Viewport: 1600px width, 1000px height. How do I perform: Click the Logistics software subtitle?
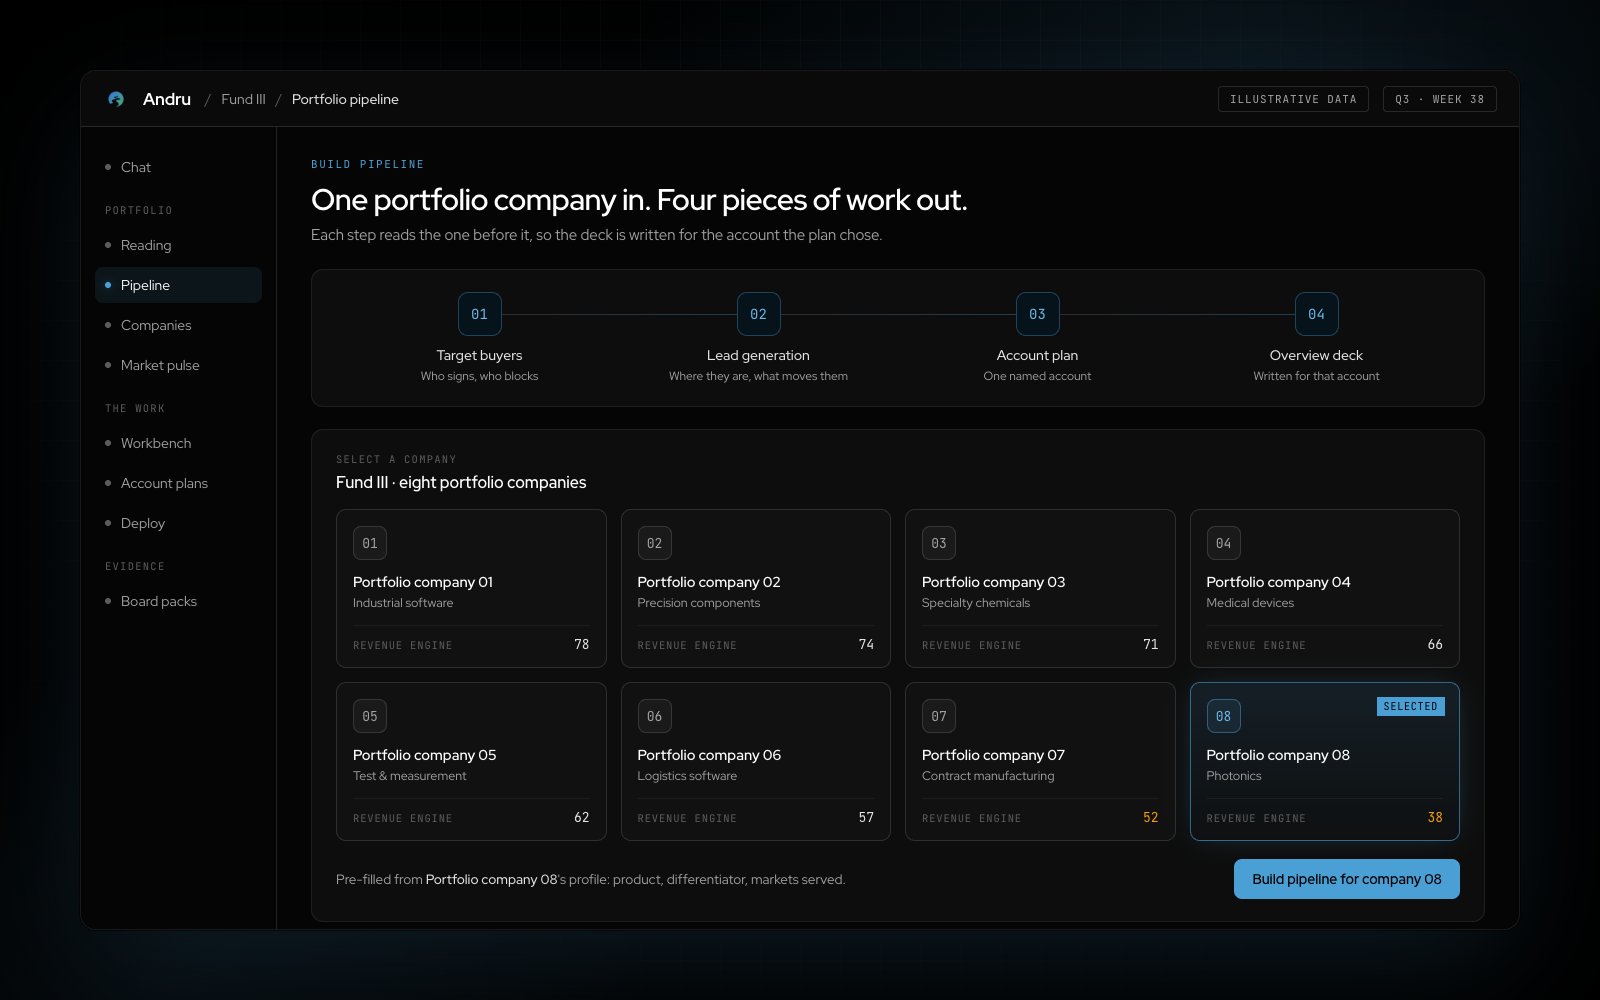click(687, 776)
